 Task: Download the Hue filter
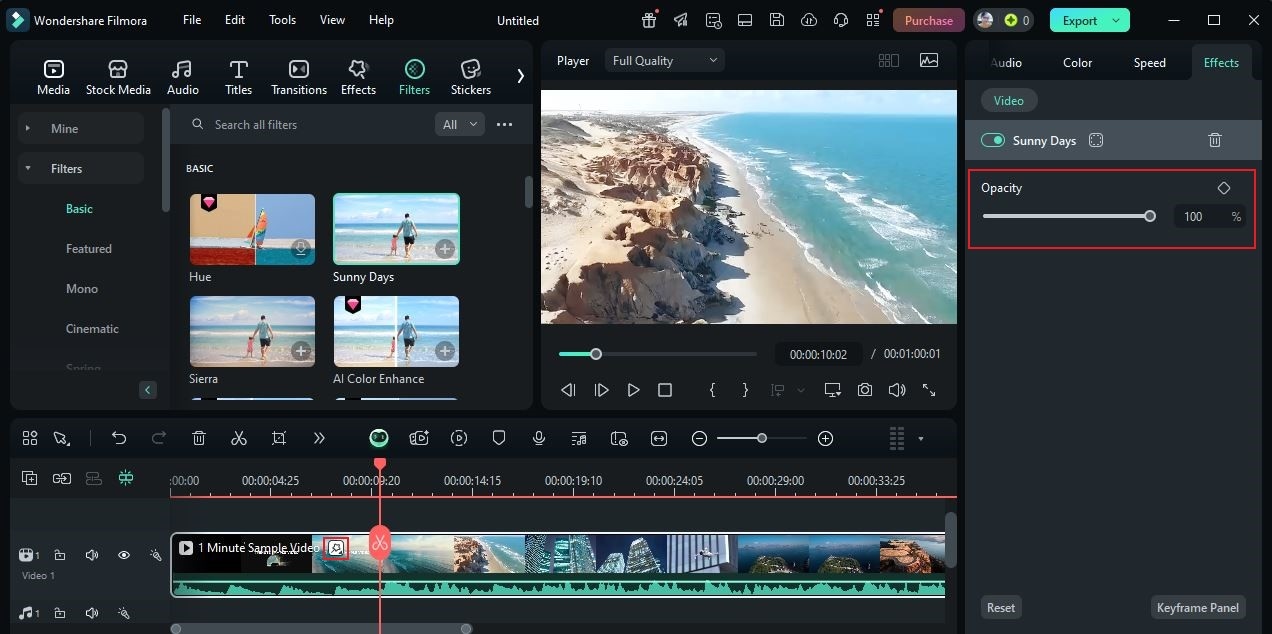click(301, 249)
